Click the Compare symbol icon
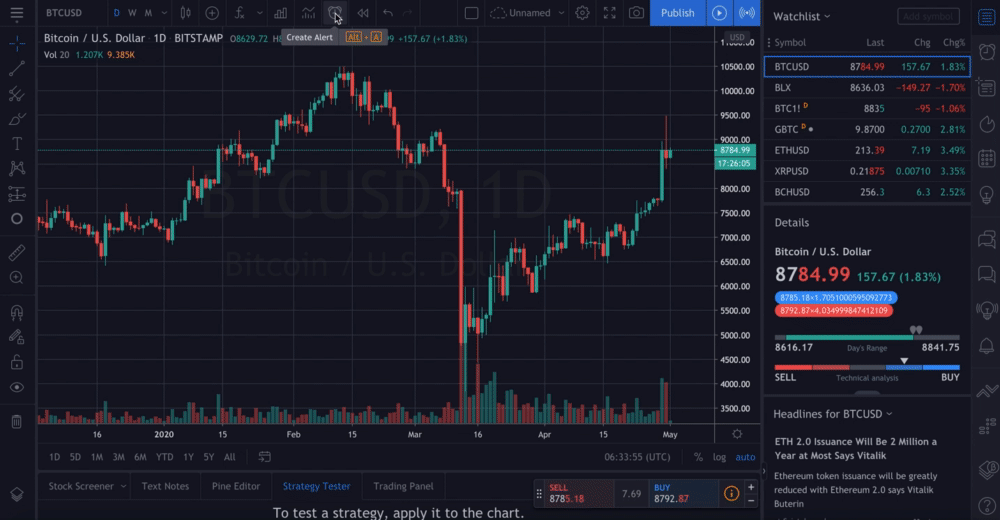 (212, 13)
